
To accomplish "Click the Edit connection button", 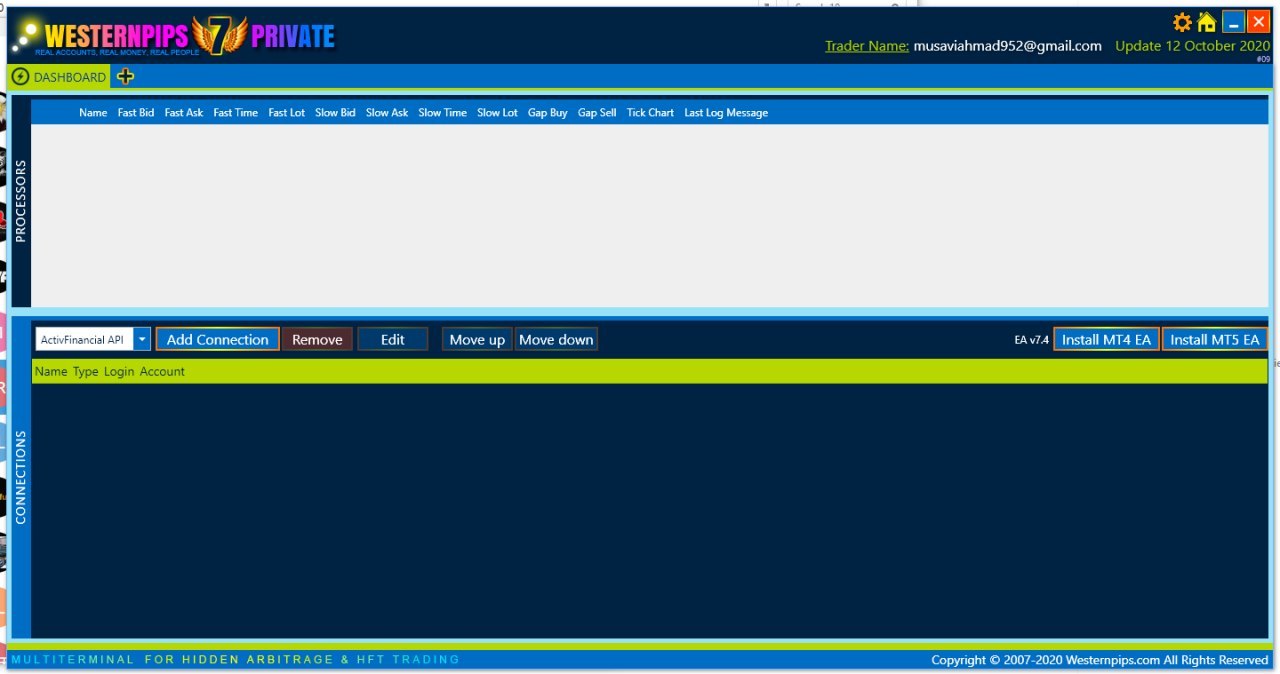I will (x=393, y=340).
